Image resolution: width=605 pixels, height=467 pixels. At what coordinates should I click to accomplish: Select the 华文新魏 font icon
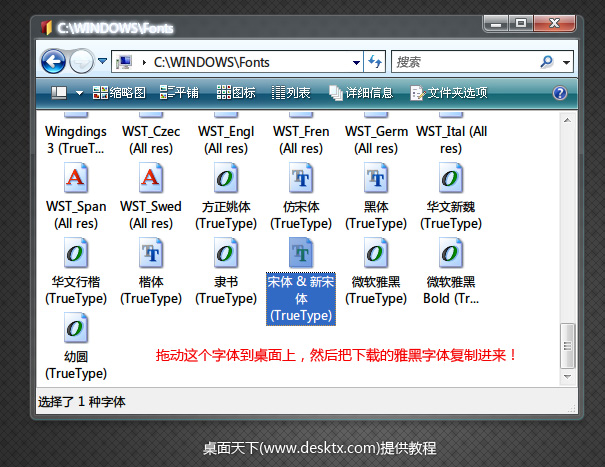(x=451, y=178)
